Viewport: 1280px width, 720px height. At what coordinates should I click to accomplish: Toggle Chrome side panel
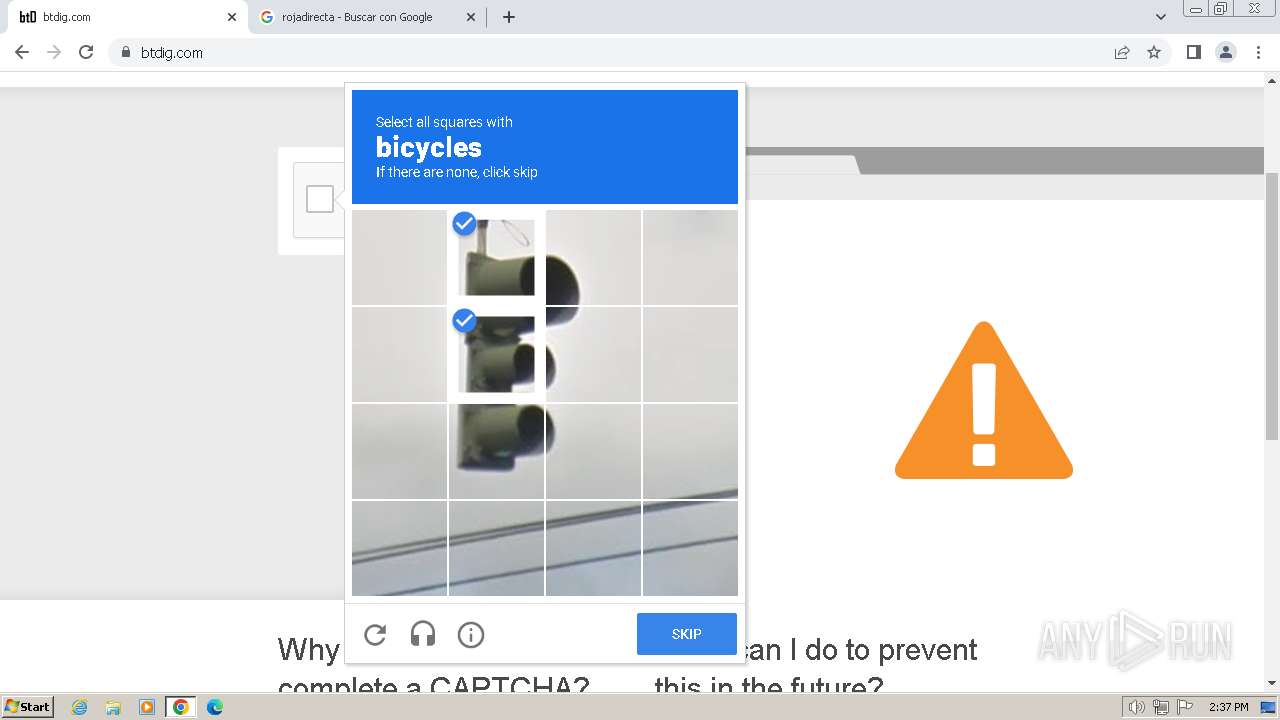(1193, 52)
